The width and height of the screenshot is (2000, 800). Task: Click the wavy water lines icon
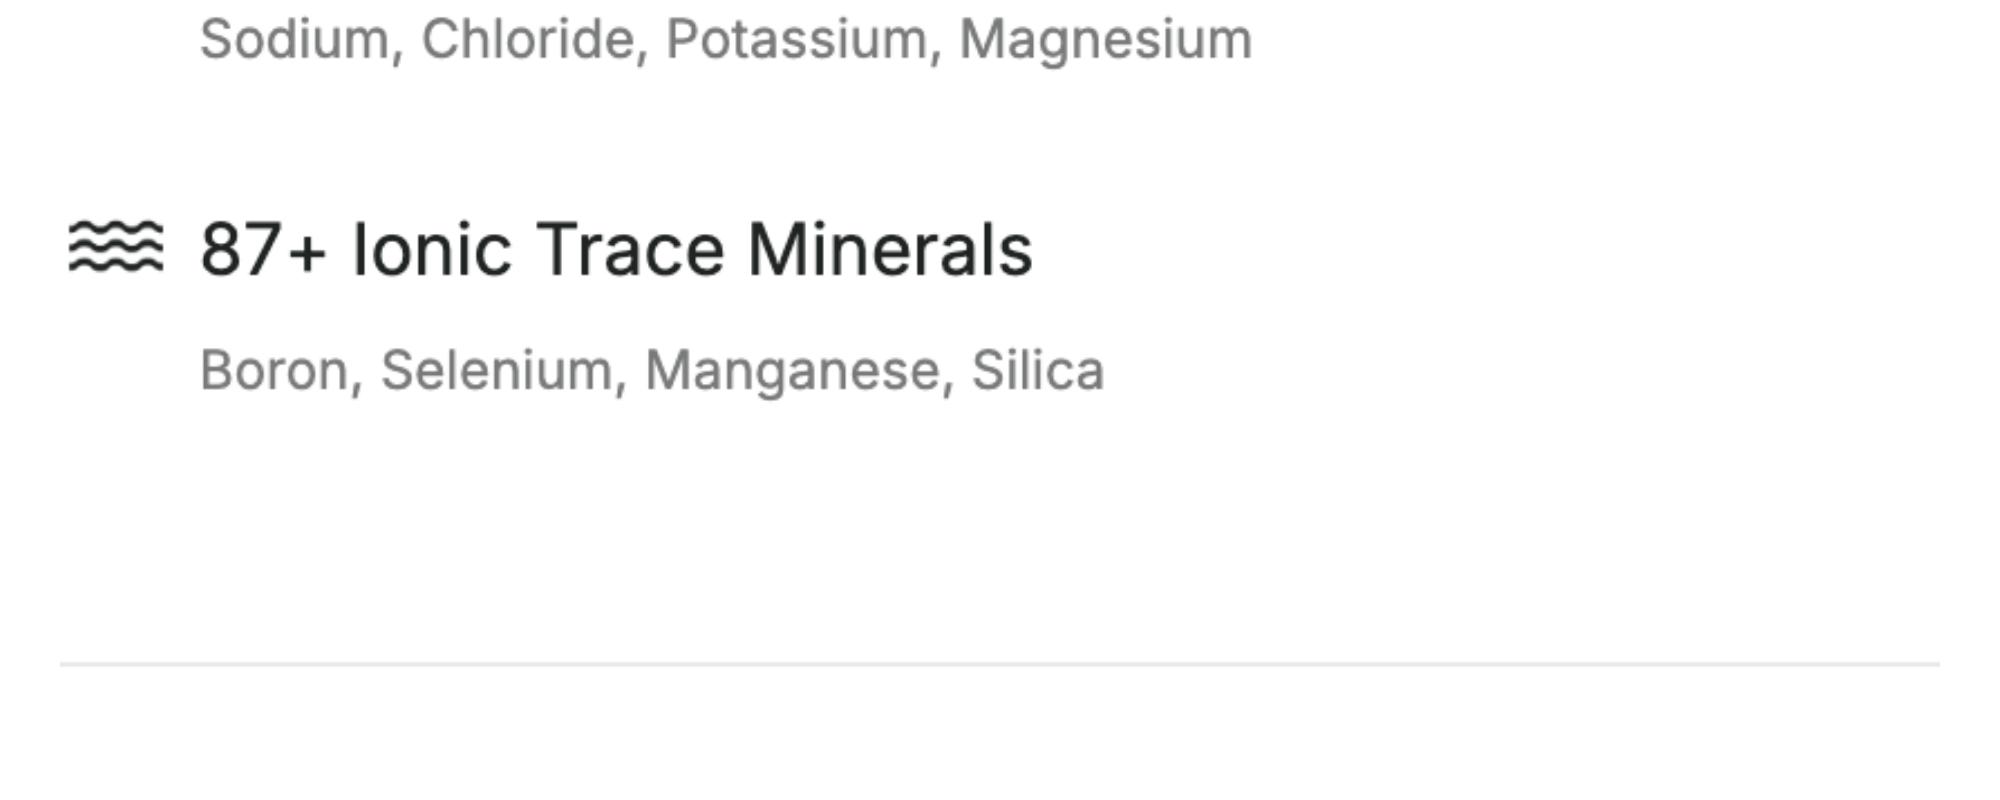(x=115, y=247)
